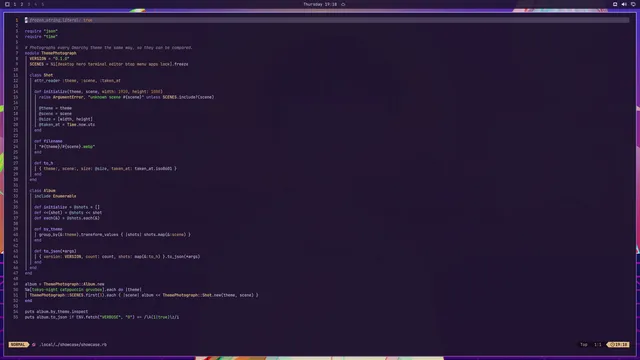Click the first tray icon left of volume
The image size is (640, 360).
[615, 4]
